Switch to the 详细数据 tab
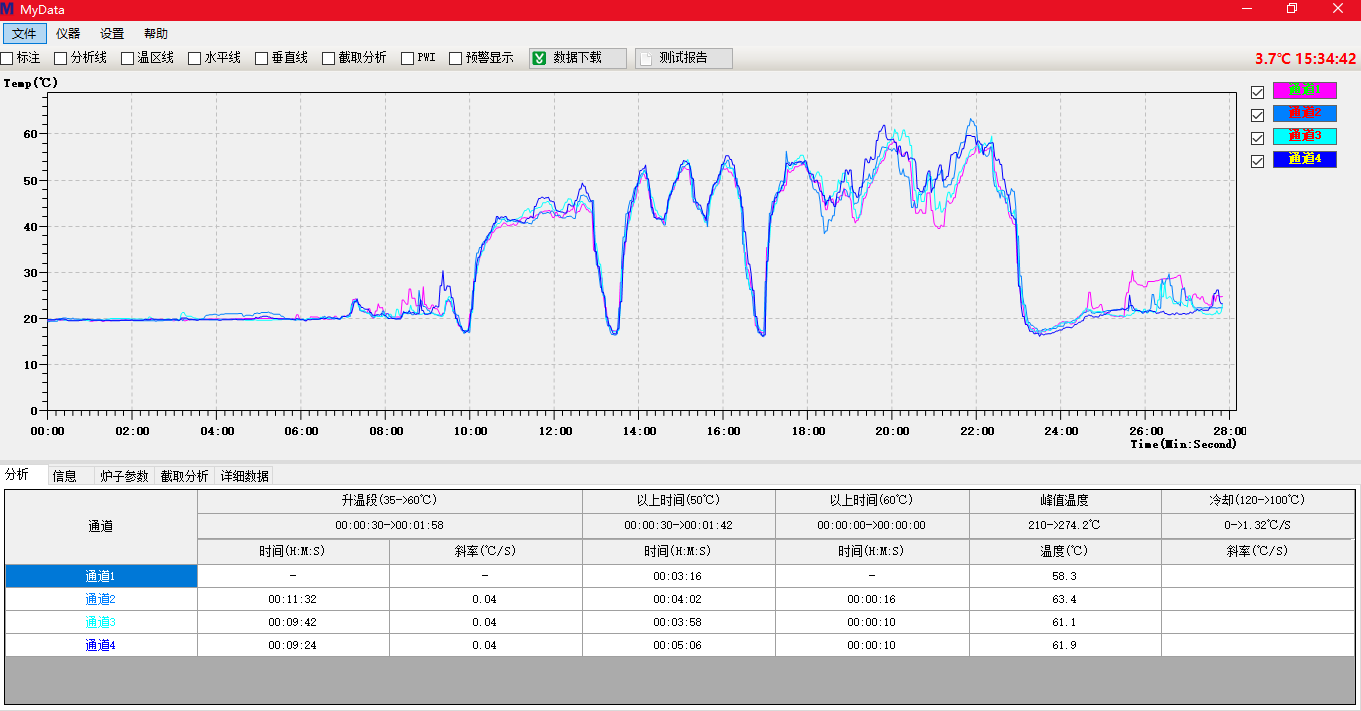Screen dimensions: 1361x711 pos(245,476)
